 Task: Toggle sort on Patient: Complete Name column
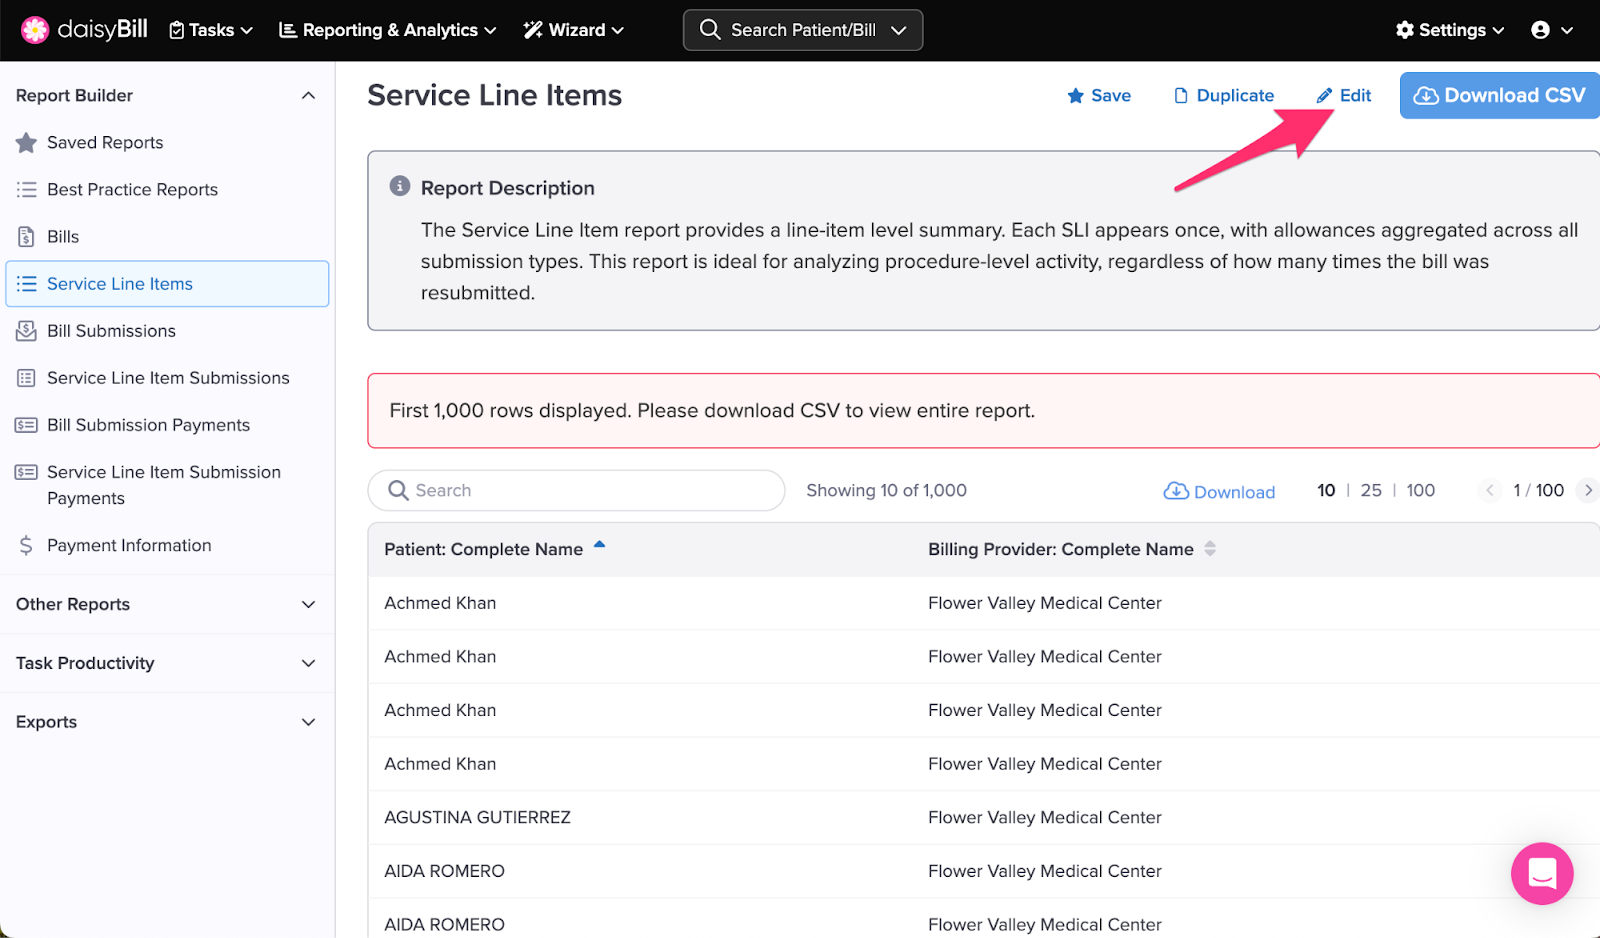pos(599,546)
